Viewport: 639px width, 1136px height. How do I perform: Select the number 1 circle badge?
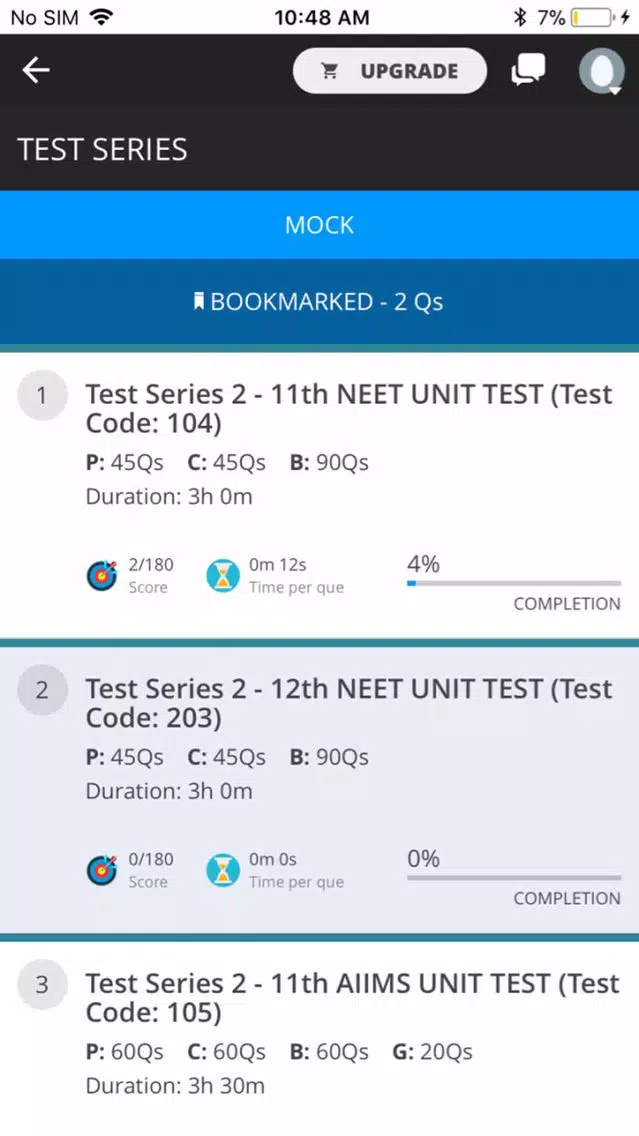point(42,396)
